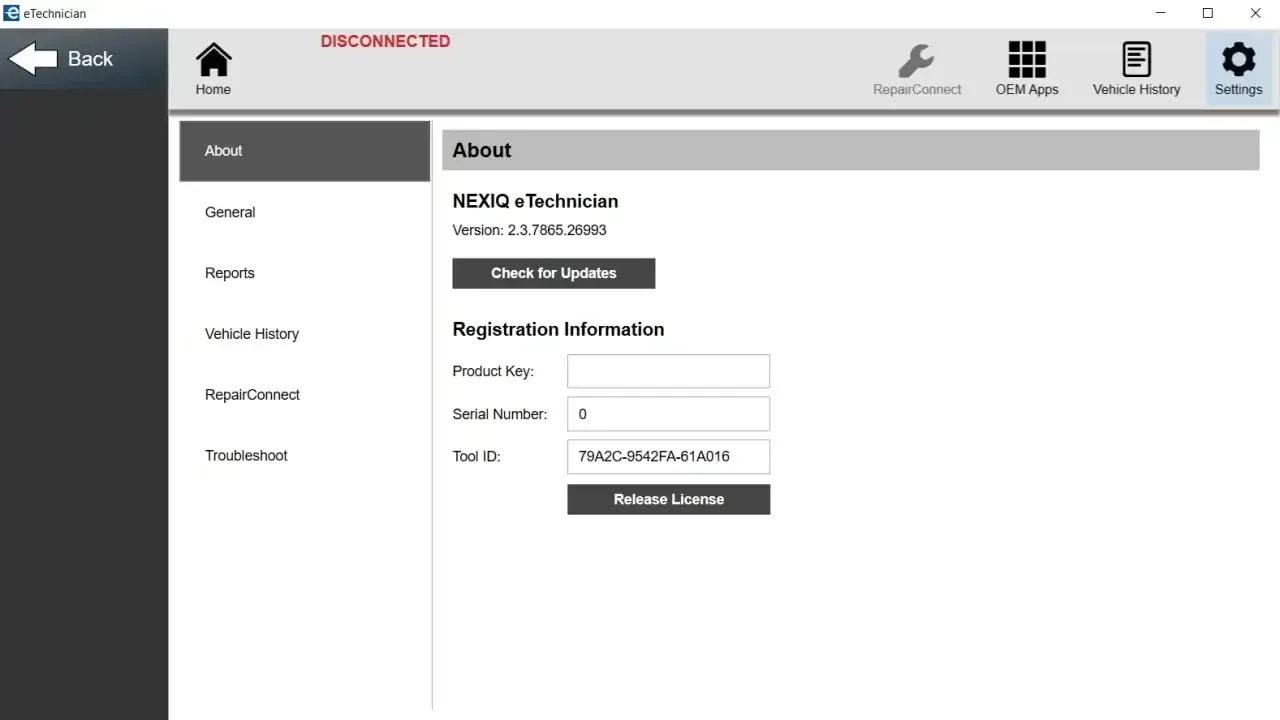The width and height of the screenshot is (1280, 720).
Task: Maximize the eTechnician window
Action: pos(1208,13)
